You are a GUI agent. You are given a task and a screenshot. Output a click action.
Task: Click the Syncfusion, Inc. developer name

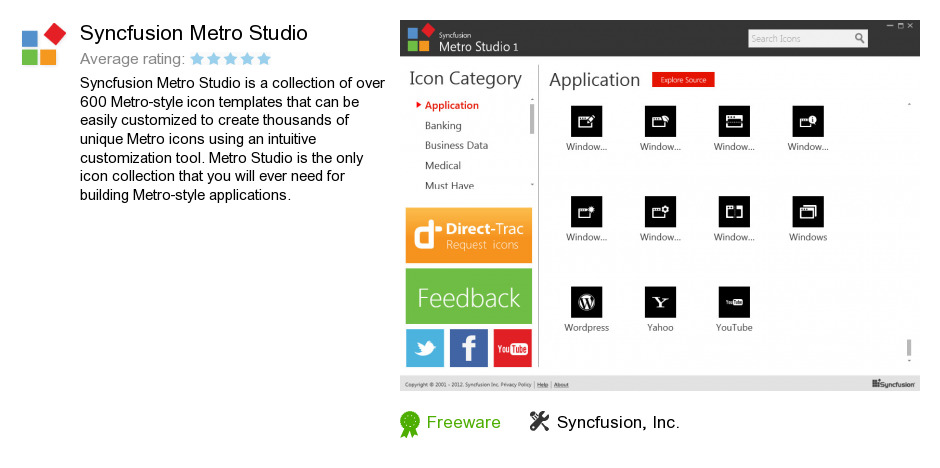[618, 422]
